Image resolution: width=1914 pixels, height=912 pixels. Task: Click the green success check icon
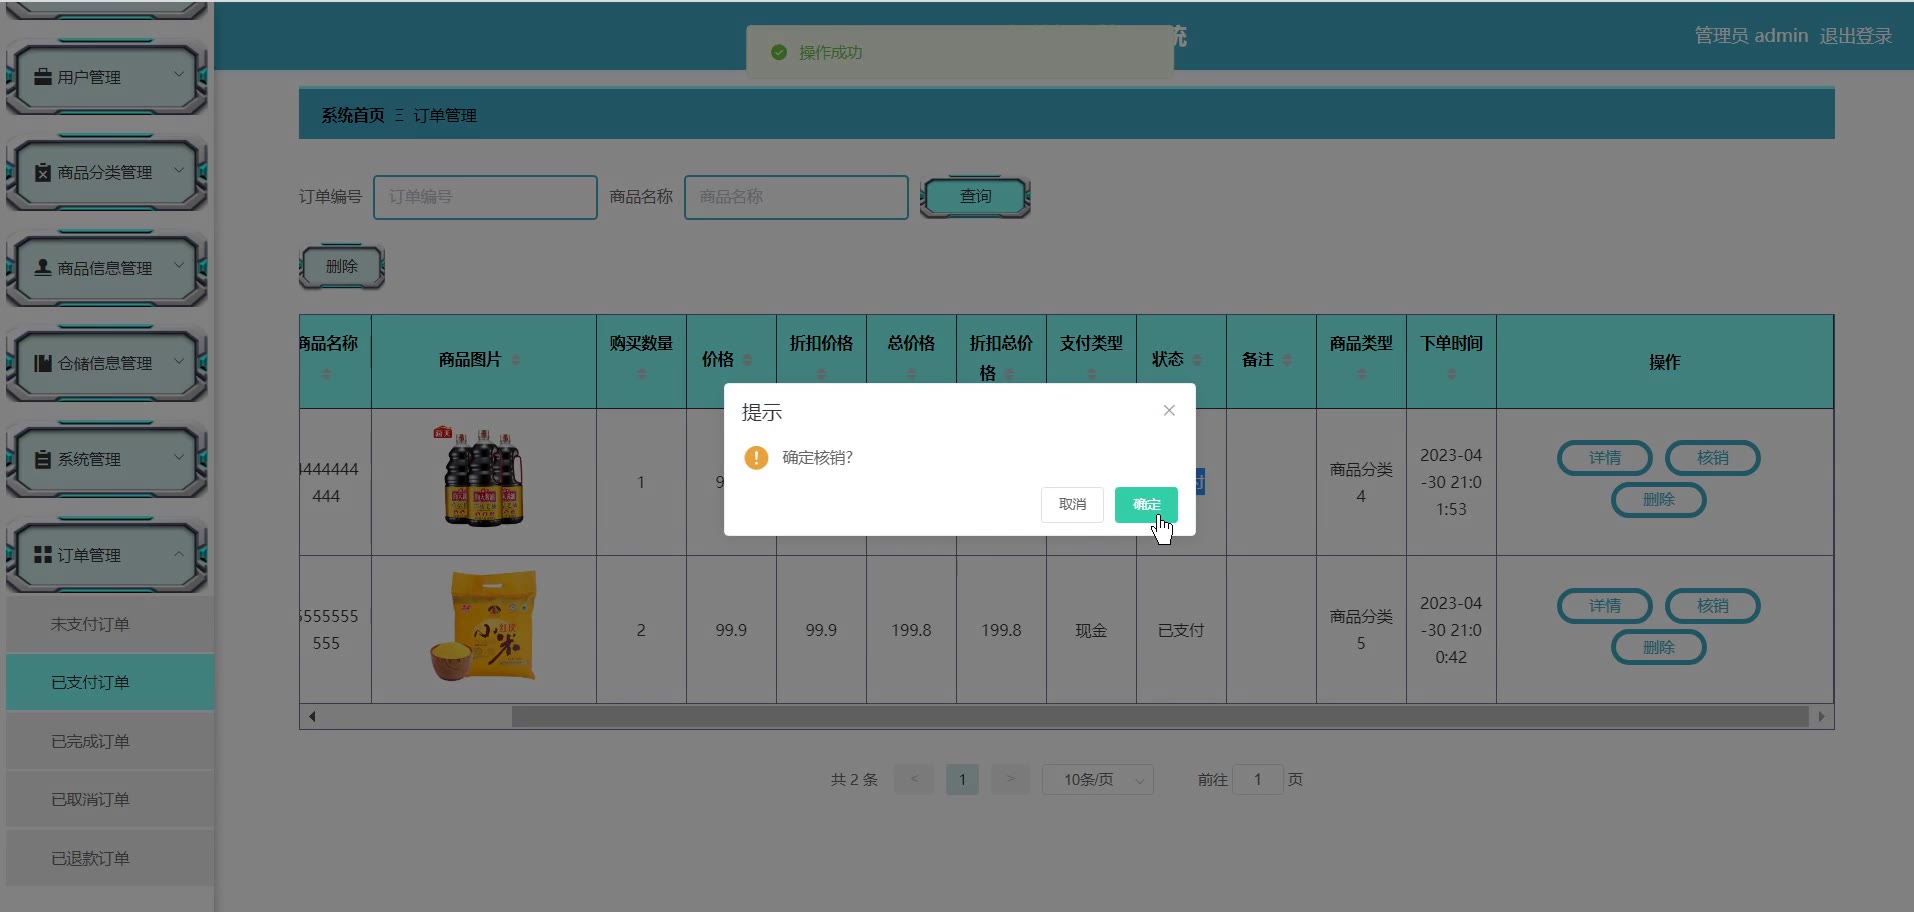(779, 52)
